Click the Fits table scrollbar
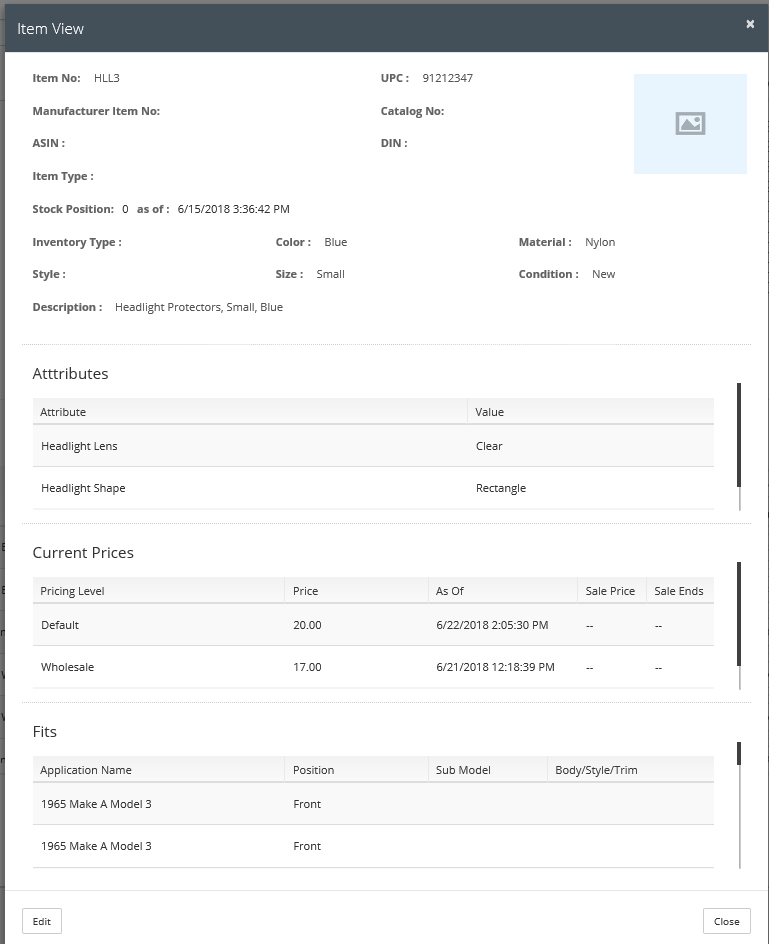 click(x=739, y=805)
